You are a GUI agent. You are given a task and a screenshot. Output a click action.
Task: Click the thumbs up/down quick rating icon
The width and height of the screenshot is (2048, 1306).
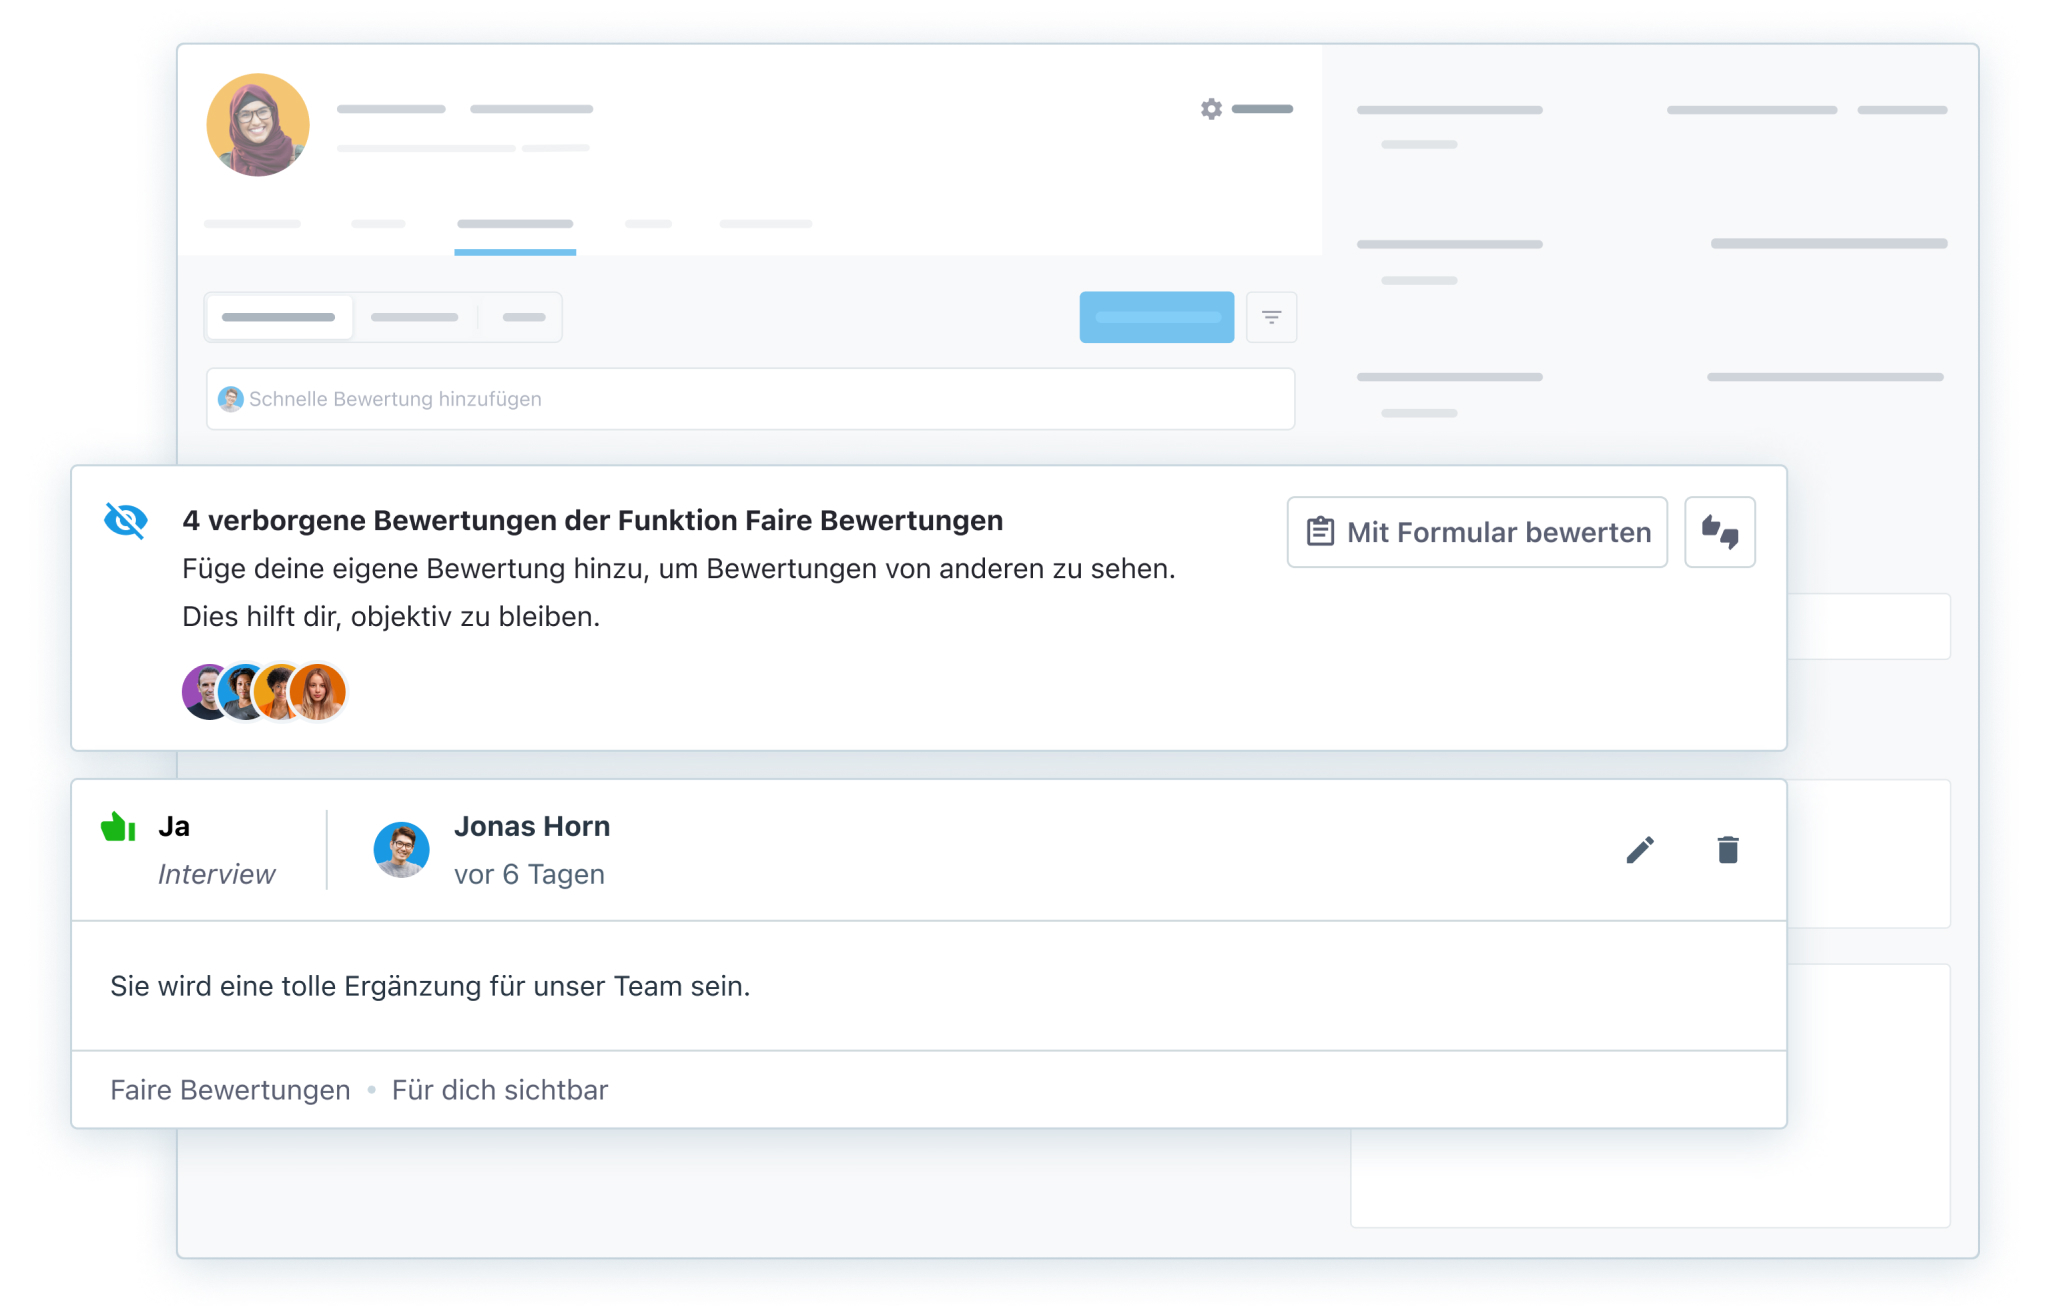(x=1719, y=532)
